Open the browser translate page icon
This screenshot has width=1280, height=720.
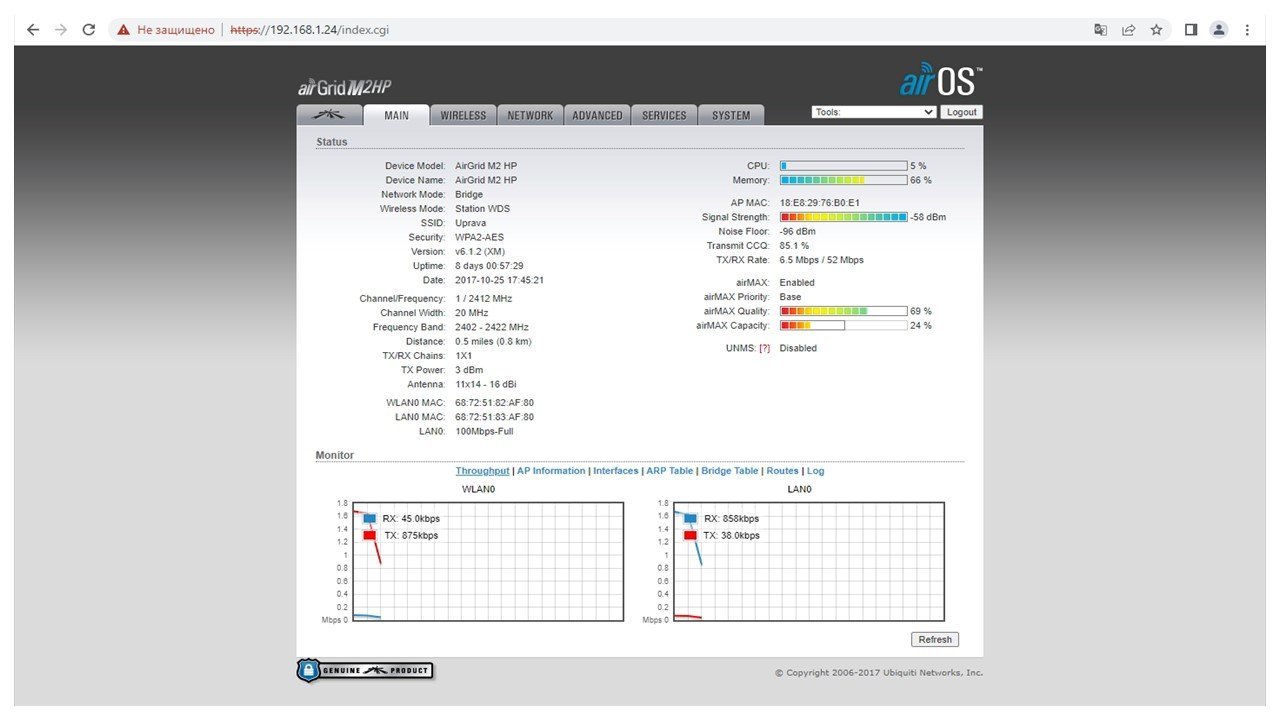tap(1101, 30)
